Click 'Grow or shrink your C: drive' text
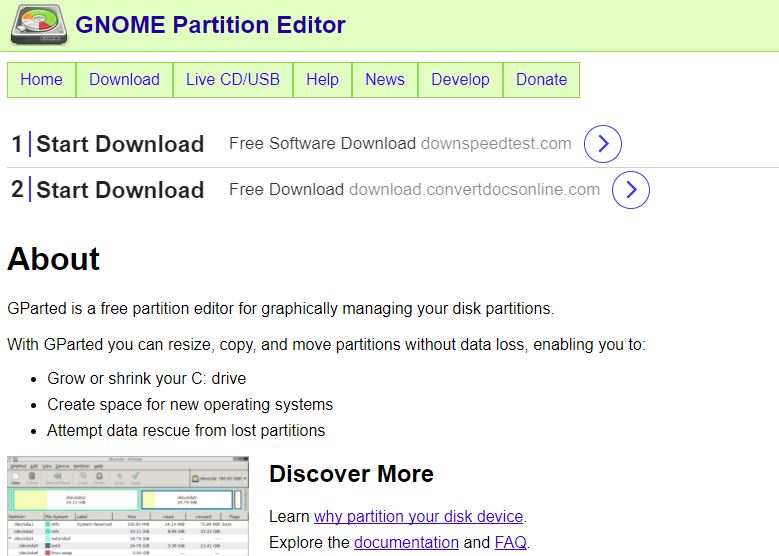The image size is (779, 556). tap(147, 379)
